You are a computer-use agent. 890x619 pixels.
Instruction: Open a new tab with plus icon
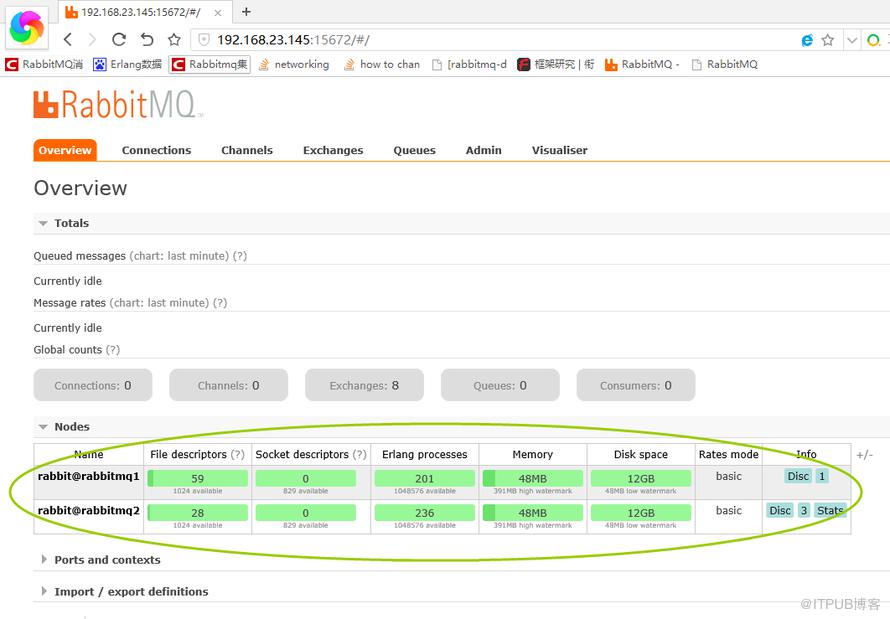[246, 11]
